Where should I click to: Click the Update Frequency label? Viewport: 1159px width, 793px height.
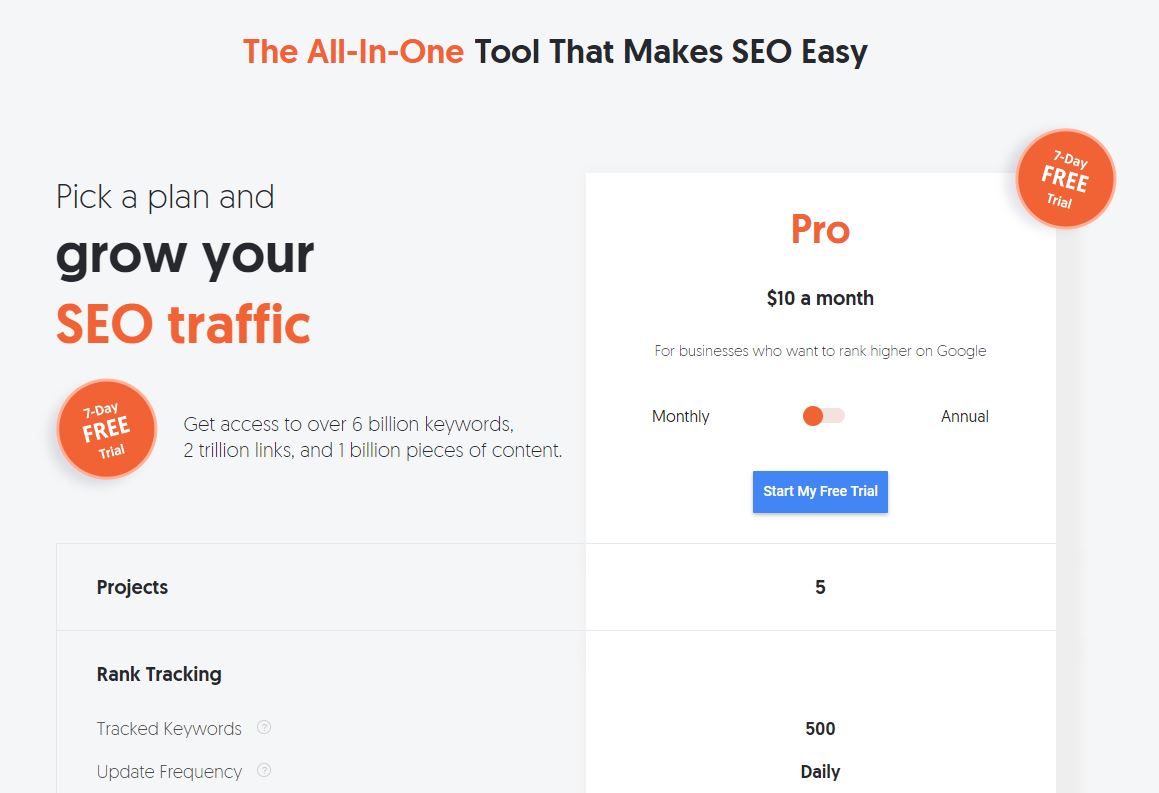(x=169, y=772)
